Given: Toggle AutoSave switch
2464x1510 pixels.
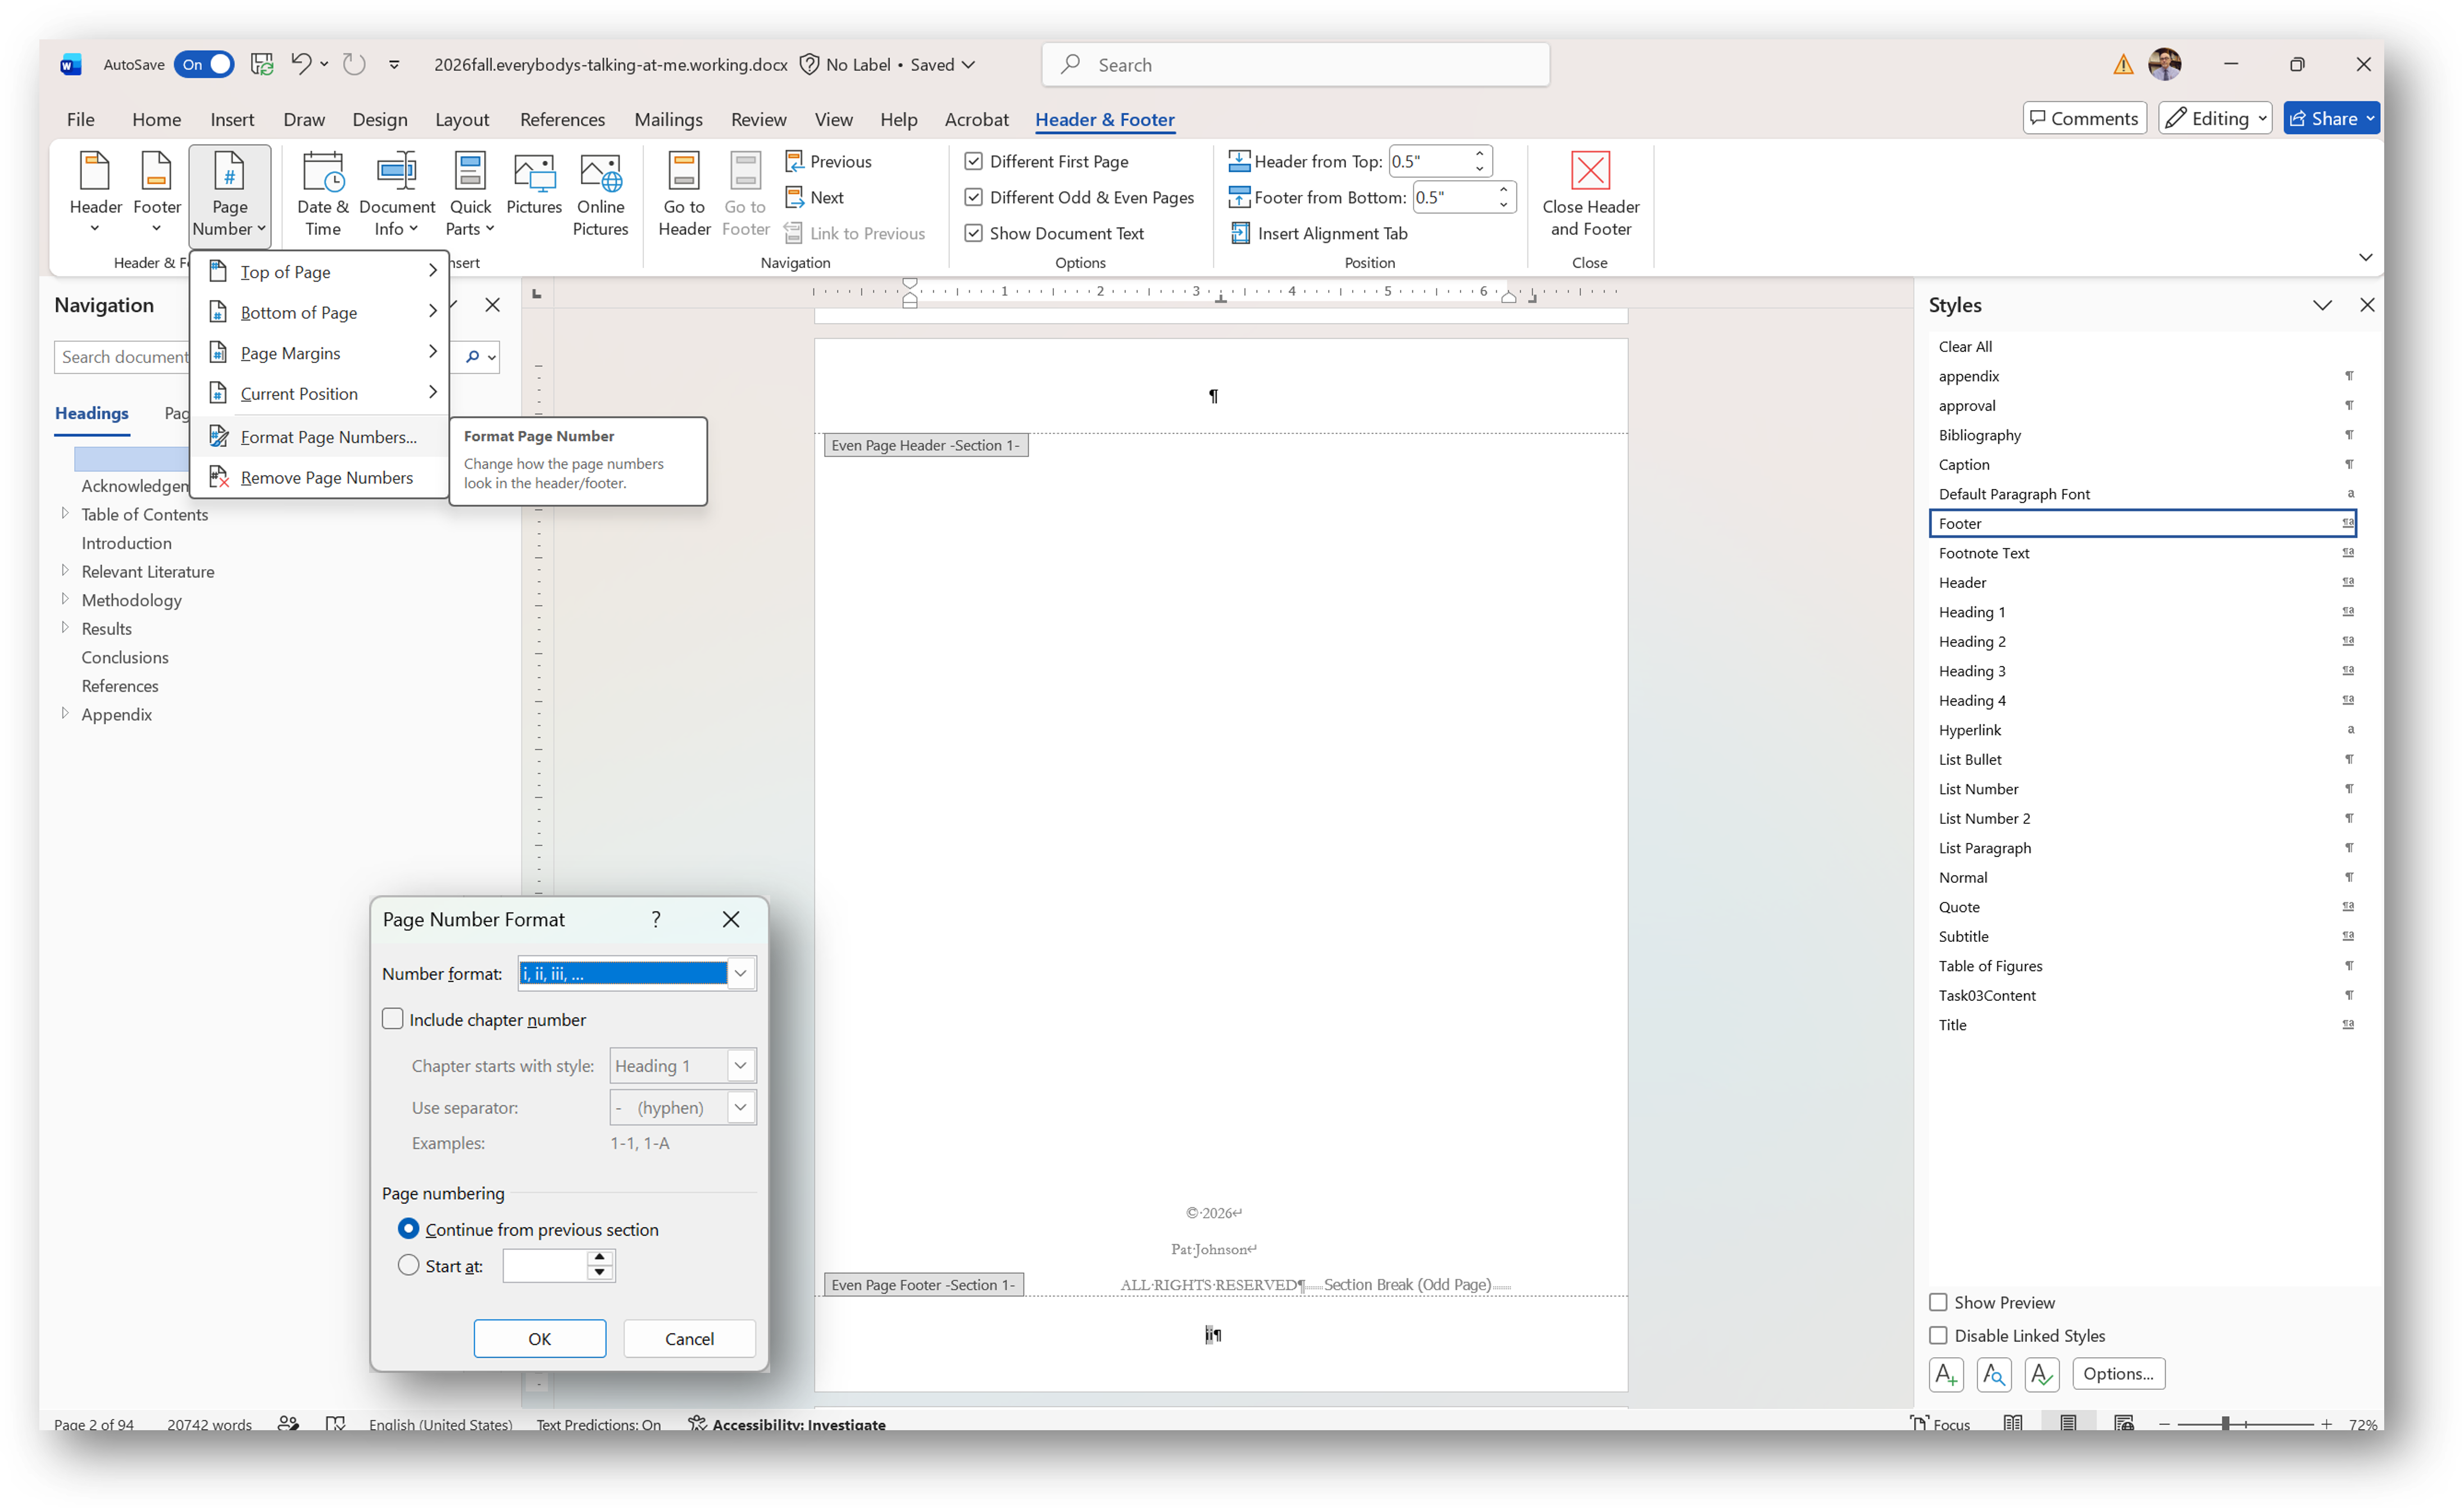Looking at the screenshot, I should [x=204, y=64].
